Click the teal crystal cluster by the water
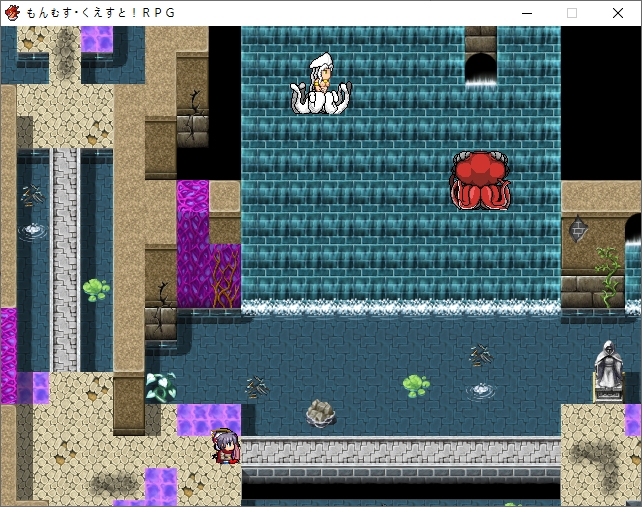Image resolution: width=642 pixels, height=507 pixels. [x=161, y=387]
